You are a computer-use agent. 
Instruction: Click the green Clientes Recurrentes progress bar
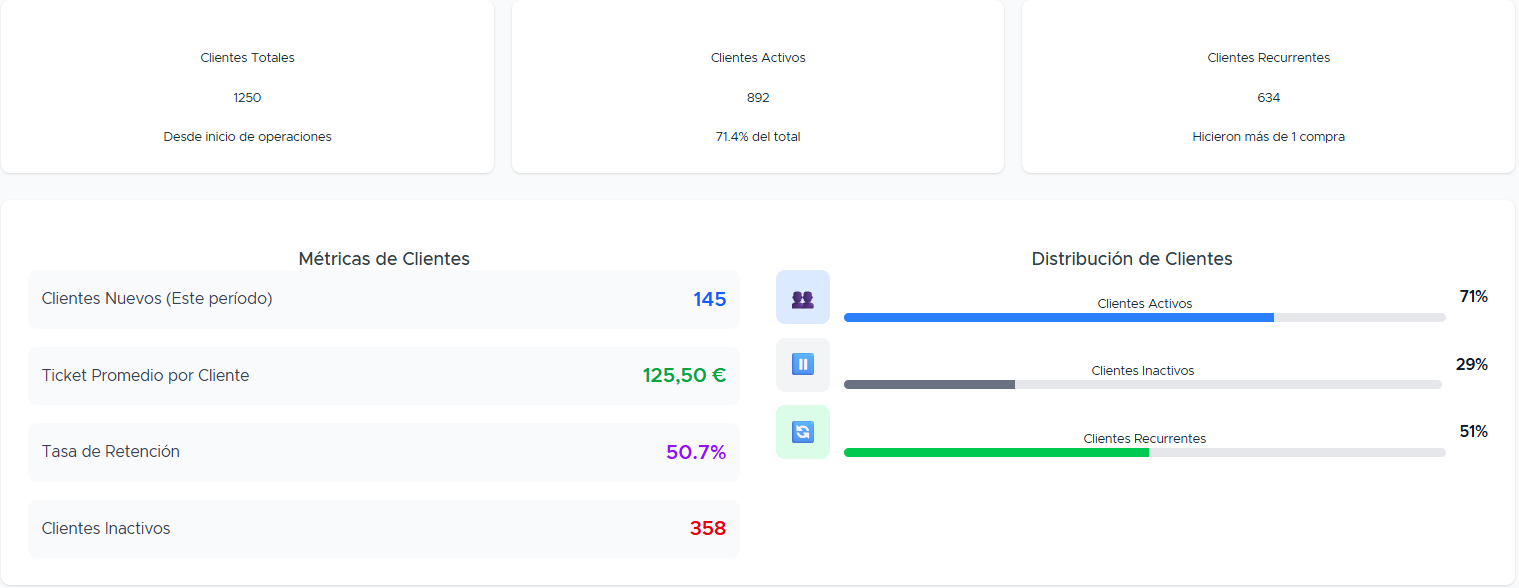tap(996, 452)
